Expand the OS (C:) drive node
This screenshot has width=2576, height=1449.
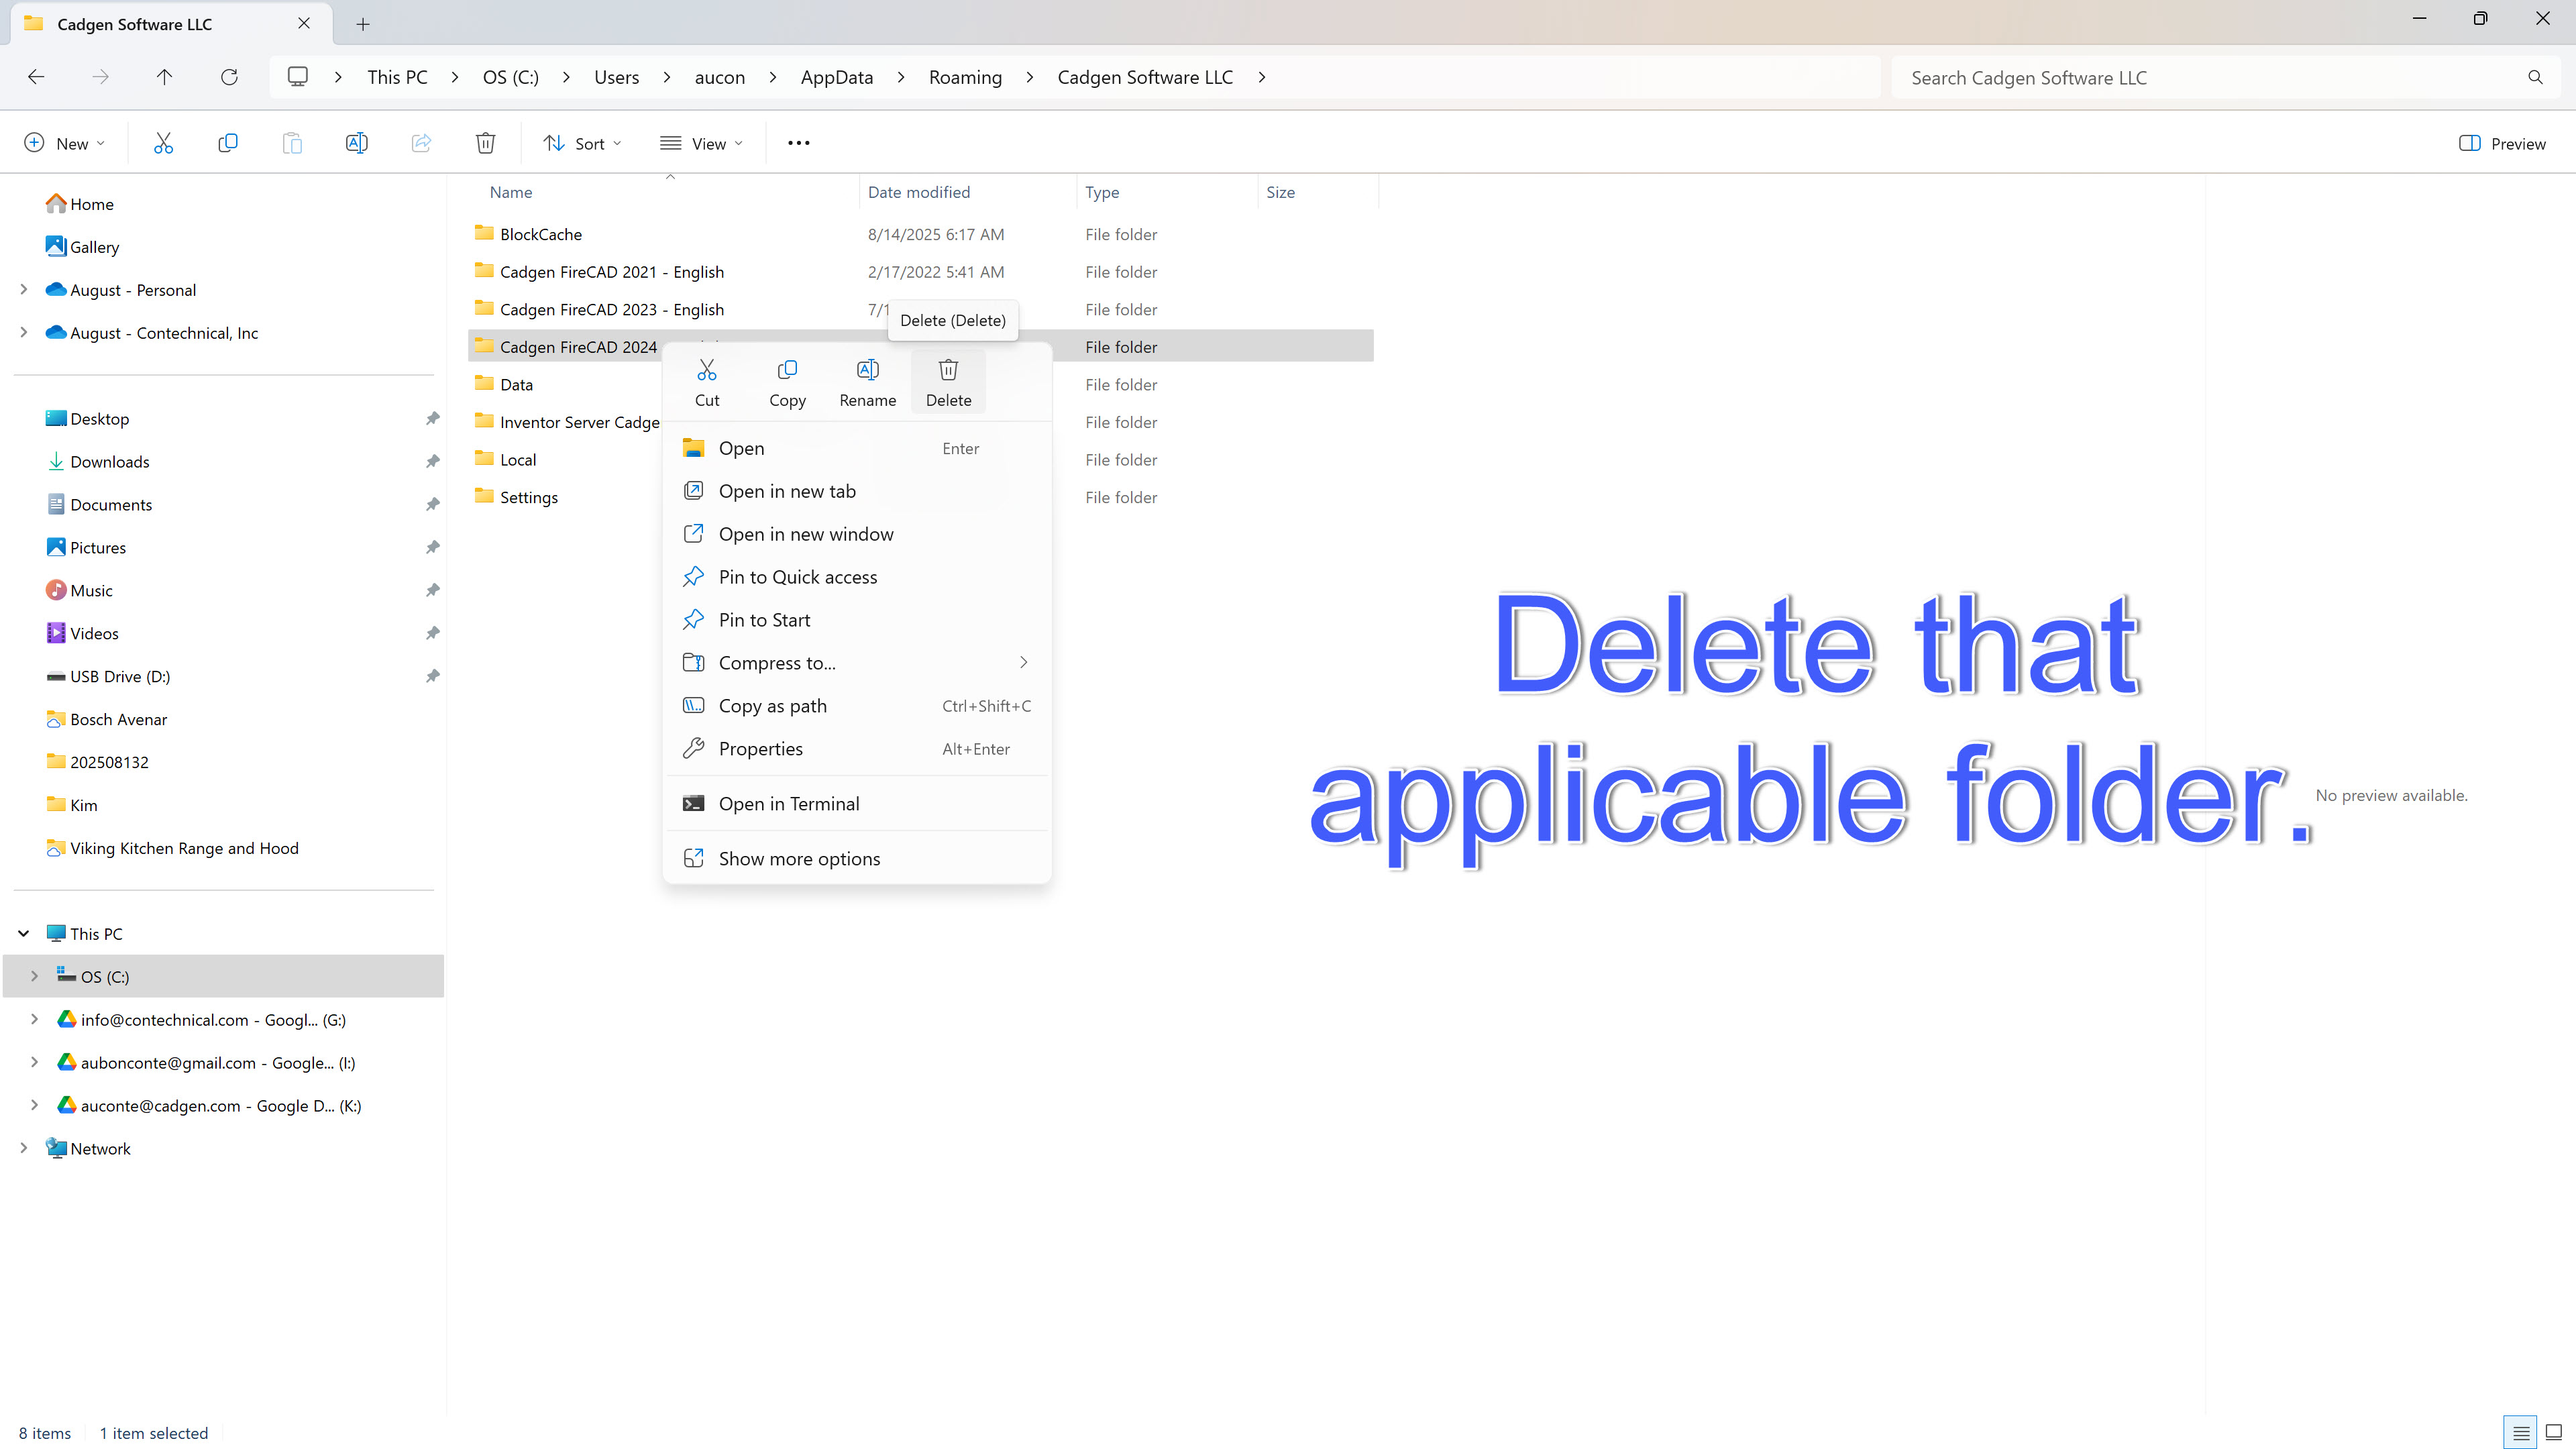(34, 976)
